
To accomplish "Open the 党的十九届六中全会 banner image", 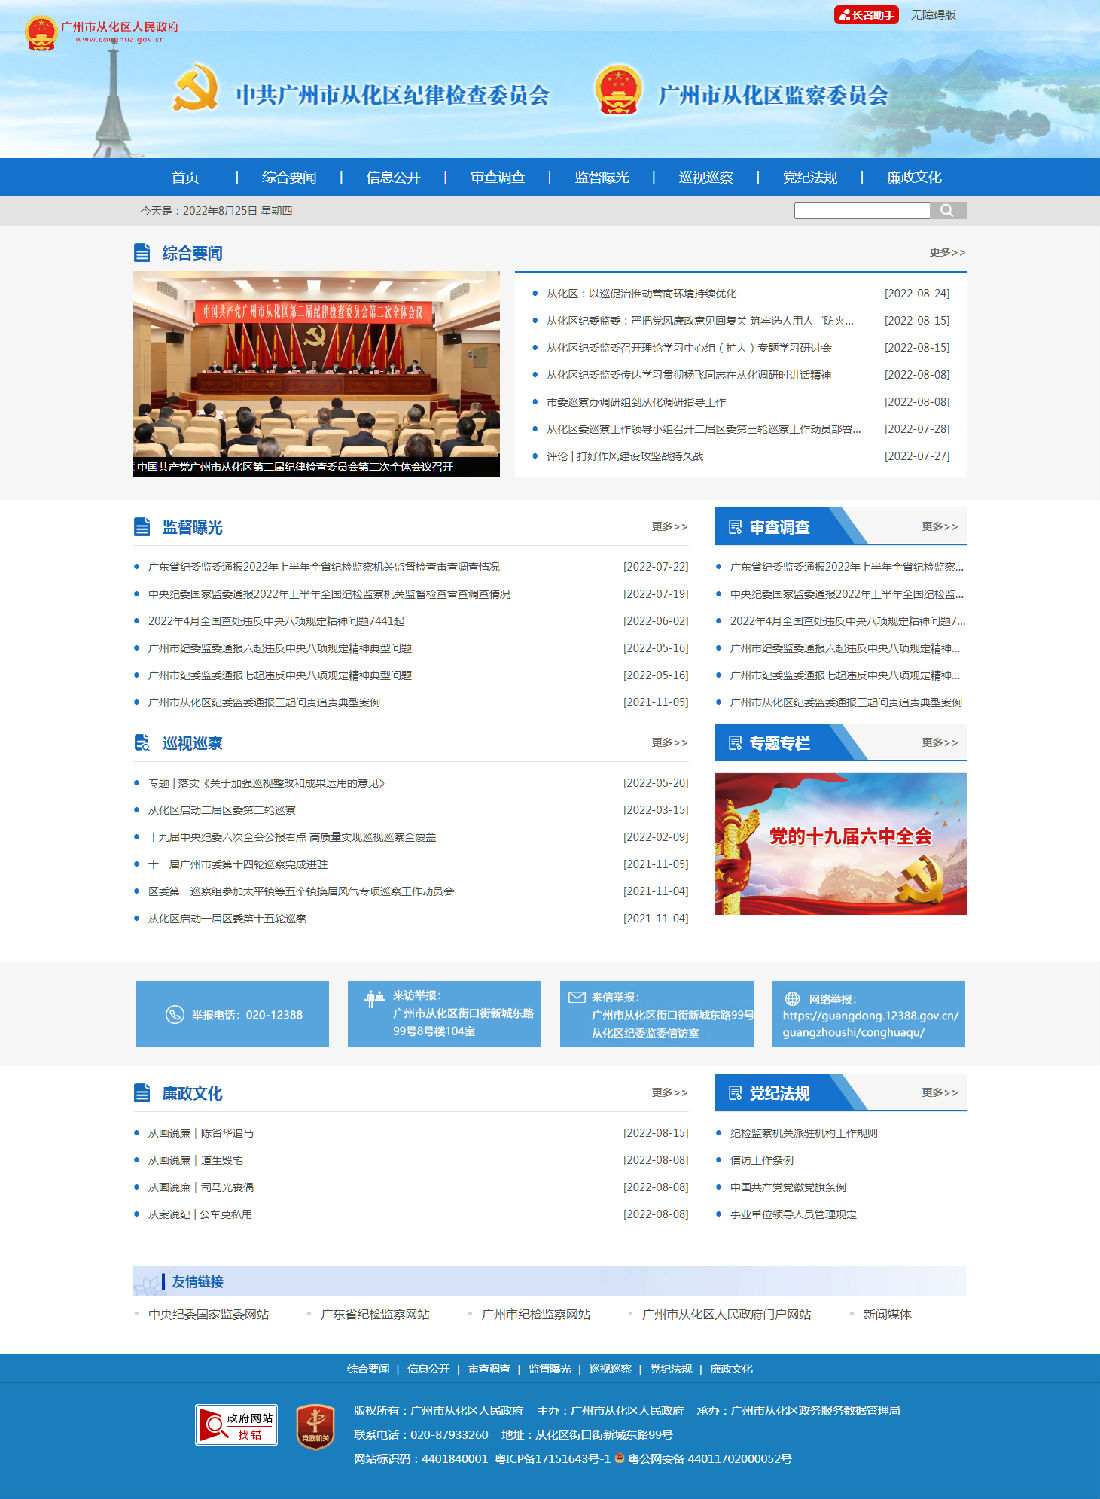I will [840, 843].
